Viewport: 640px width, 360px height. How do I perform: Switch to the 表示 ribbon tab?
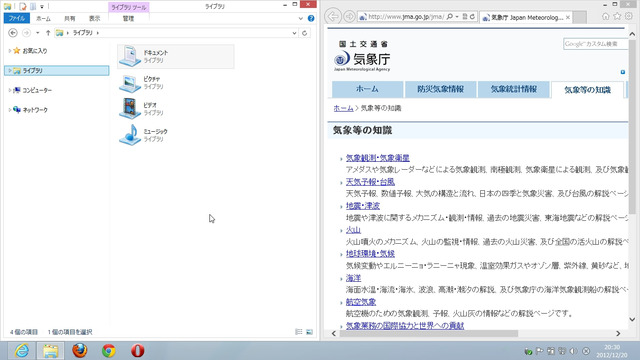pos(95,18)
